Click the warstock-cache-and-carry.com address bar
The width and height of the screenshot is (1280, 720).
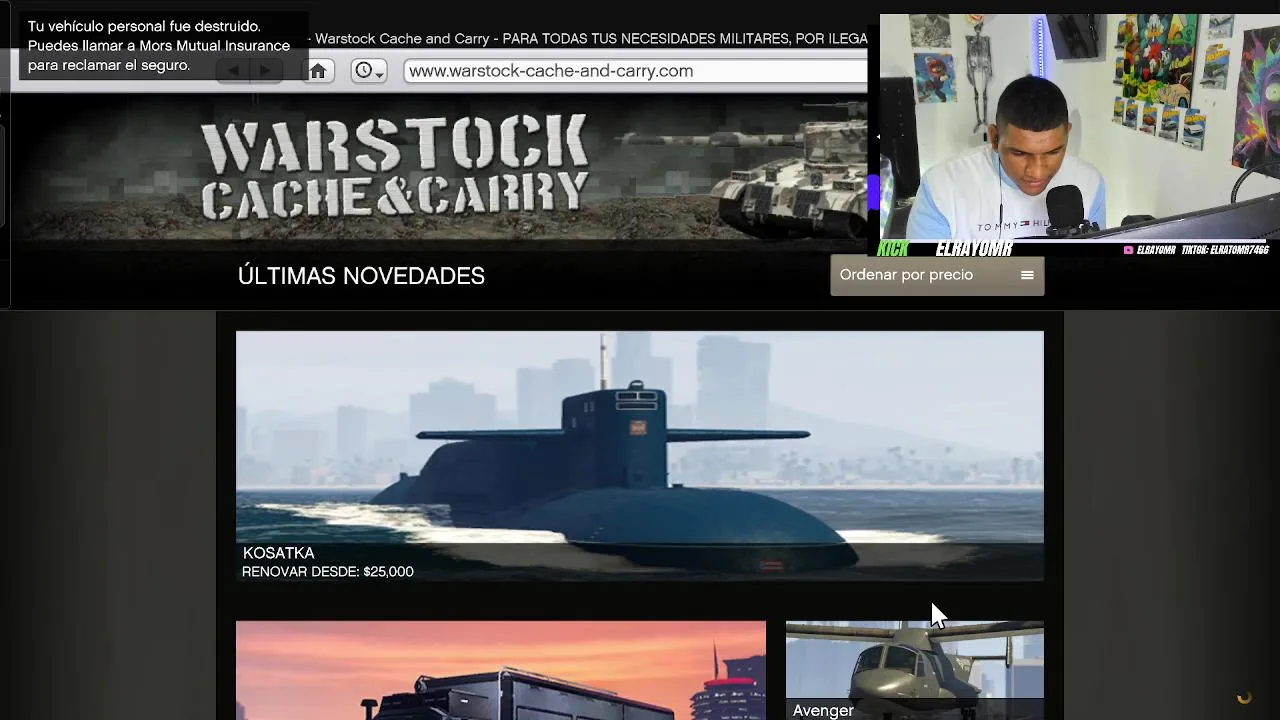click(636, 71)
